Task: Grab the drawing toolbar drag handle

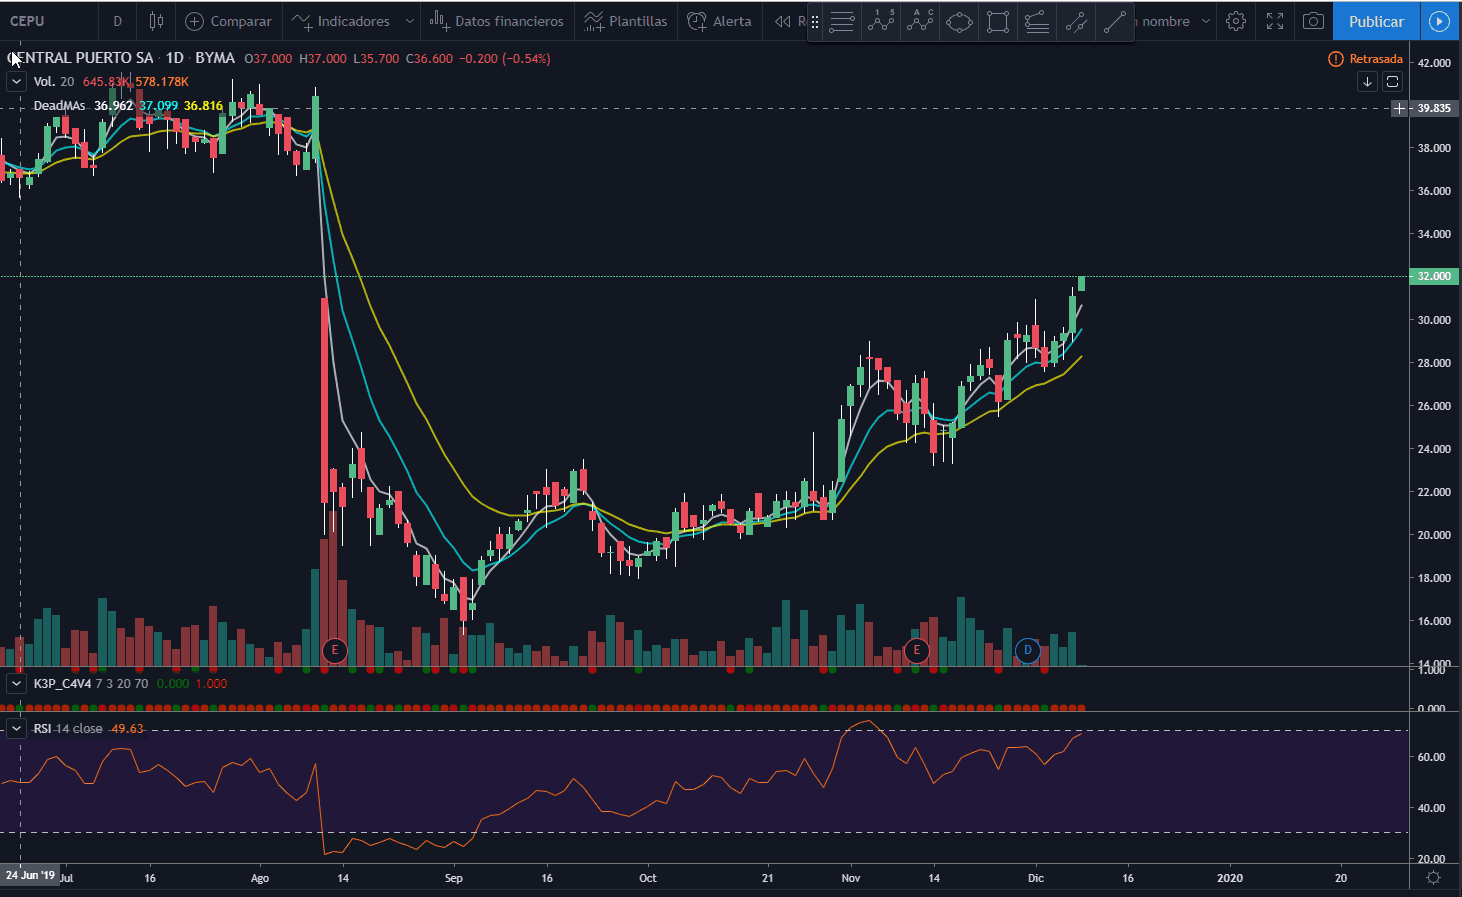Action: point(815,22)
